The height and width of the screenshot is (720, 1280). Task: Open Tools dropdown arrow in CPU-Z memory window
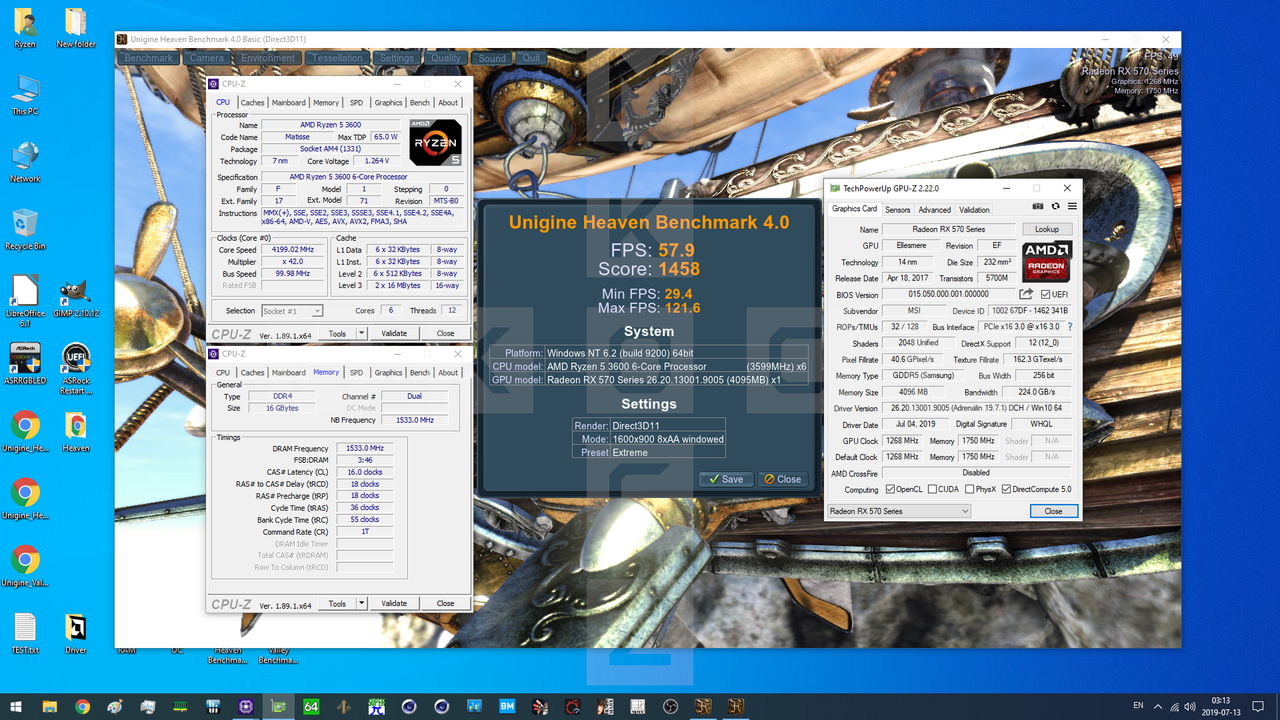[362, 604]
